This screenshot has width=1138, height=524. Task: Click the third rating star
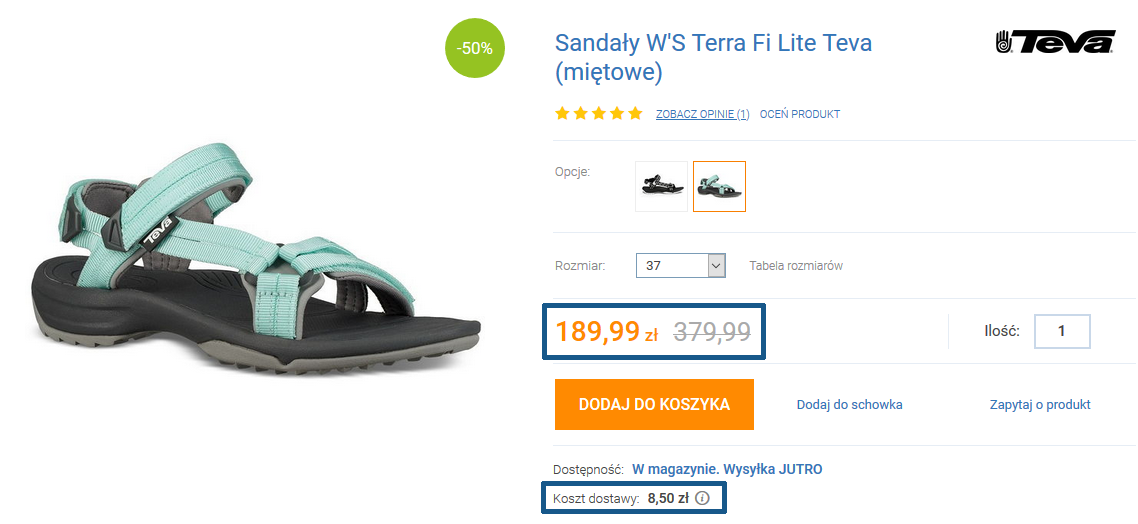coord(599,114)
